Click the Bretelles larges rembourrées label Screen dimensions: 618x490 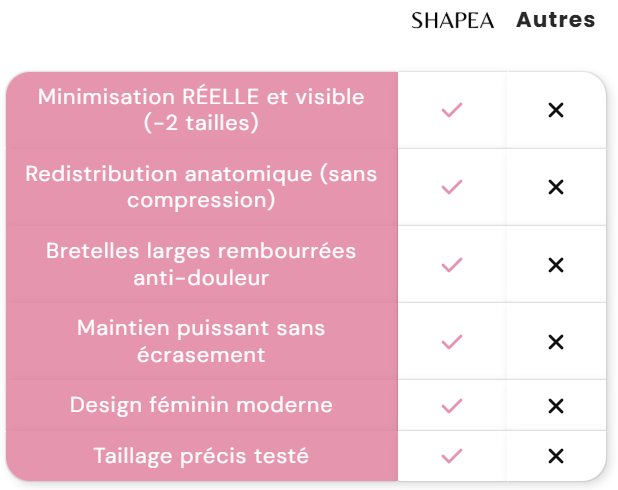pyautogui.click(x=201, y=265)
